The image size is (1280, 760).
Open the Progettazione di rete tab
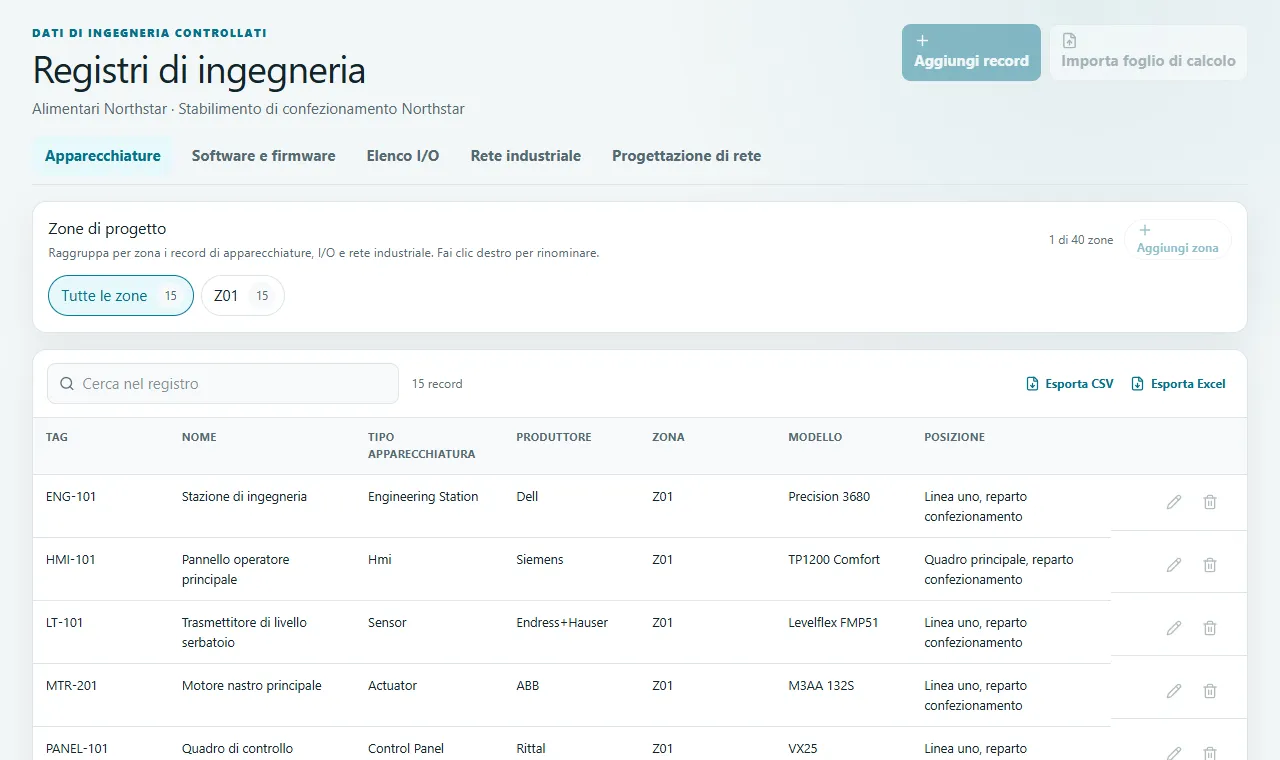point(687,156)
